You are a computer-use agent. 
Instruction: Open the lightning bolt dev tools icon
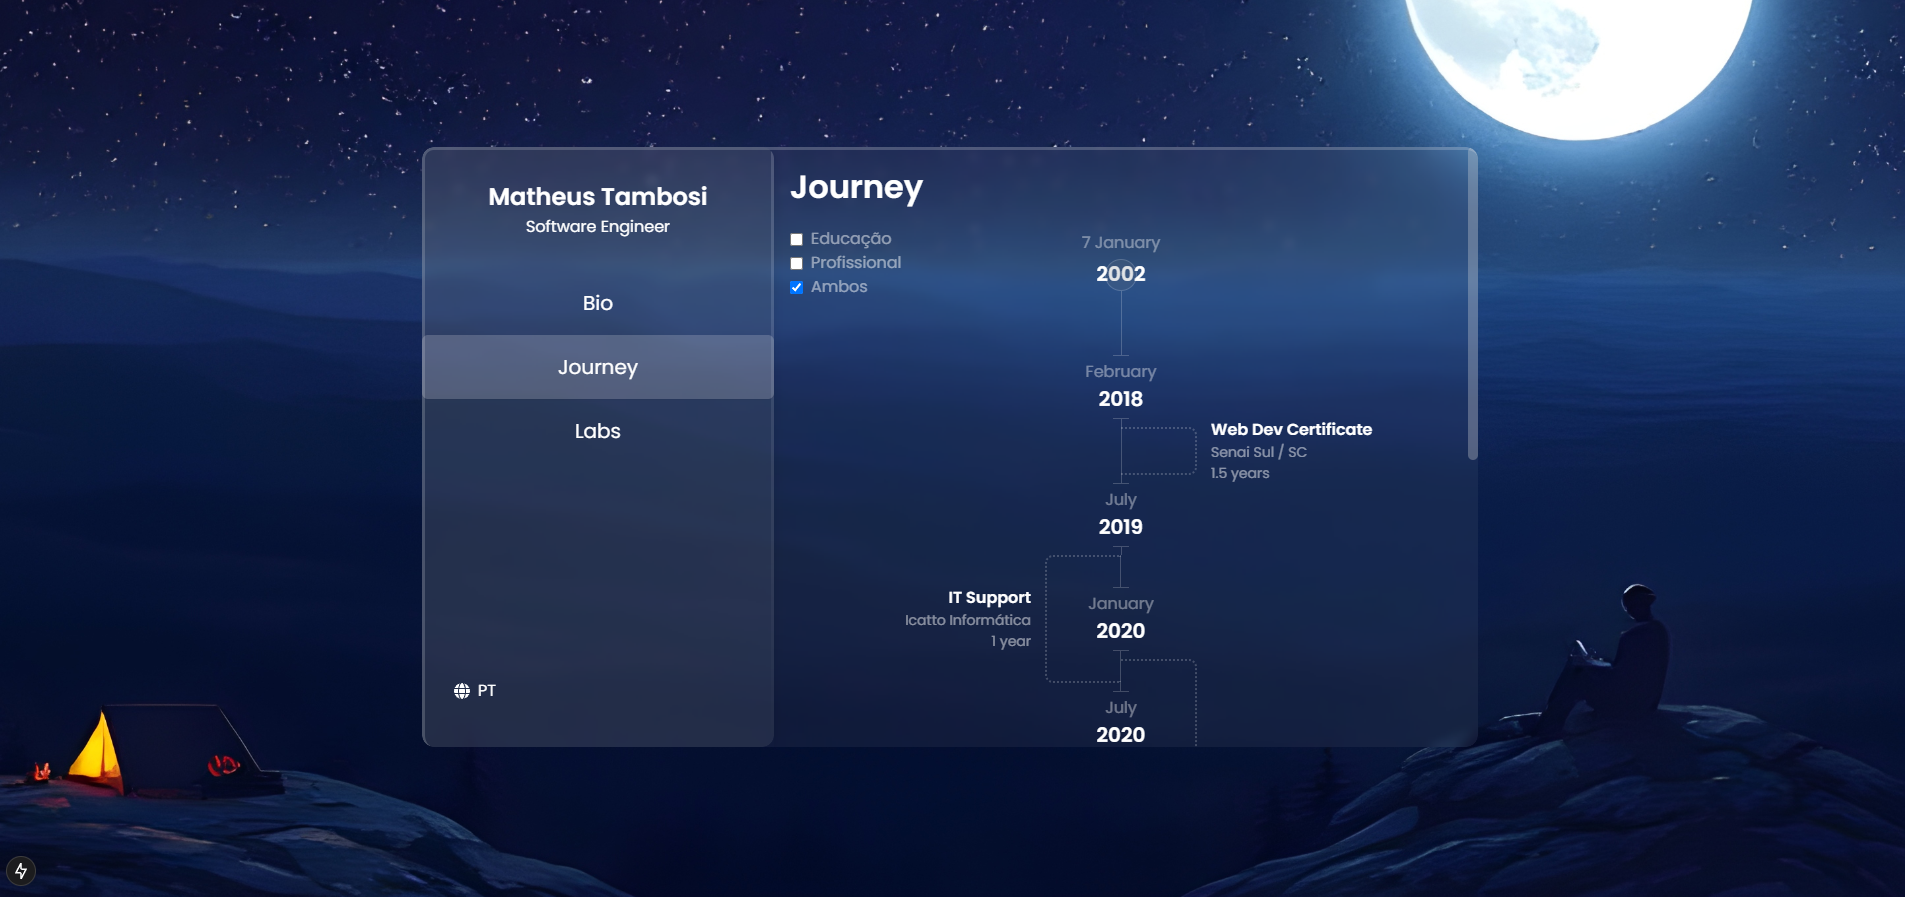point(21,871)
